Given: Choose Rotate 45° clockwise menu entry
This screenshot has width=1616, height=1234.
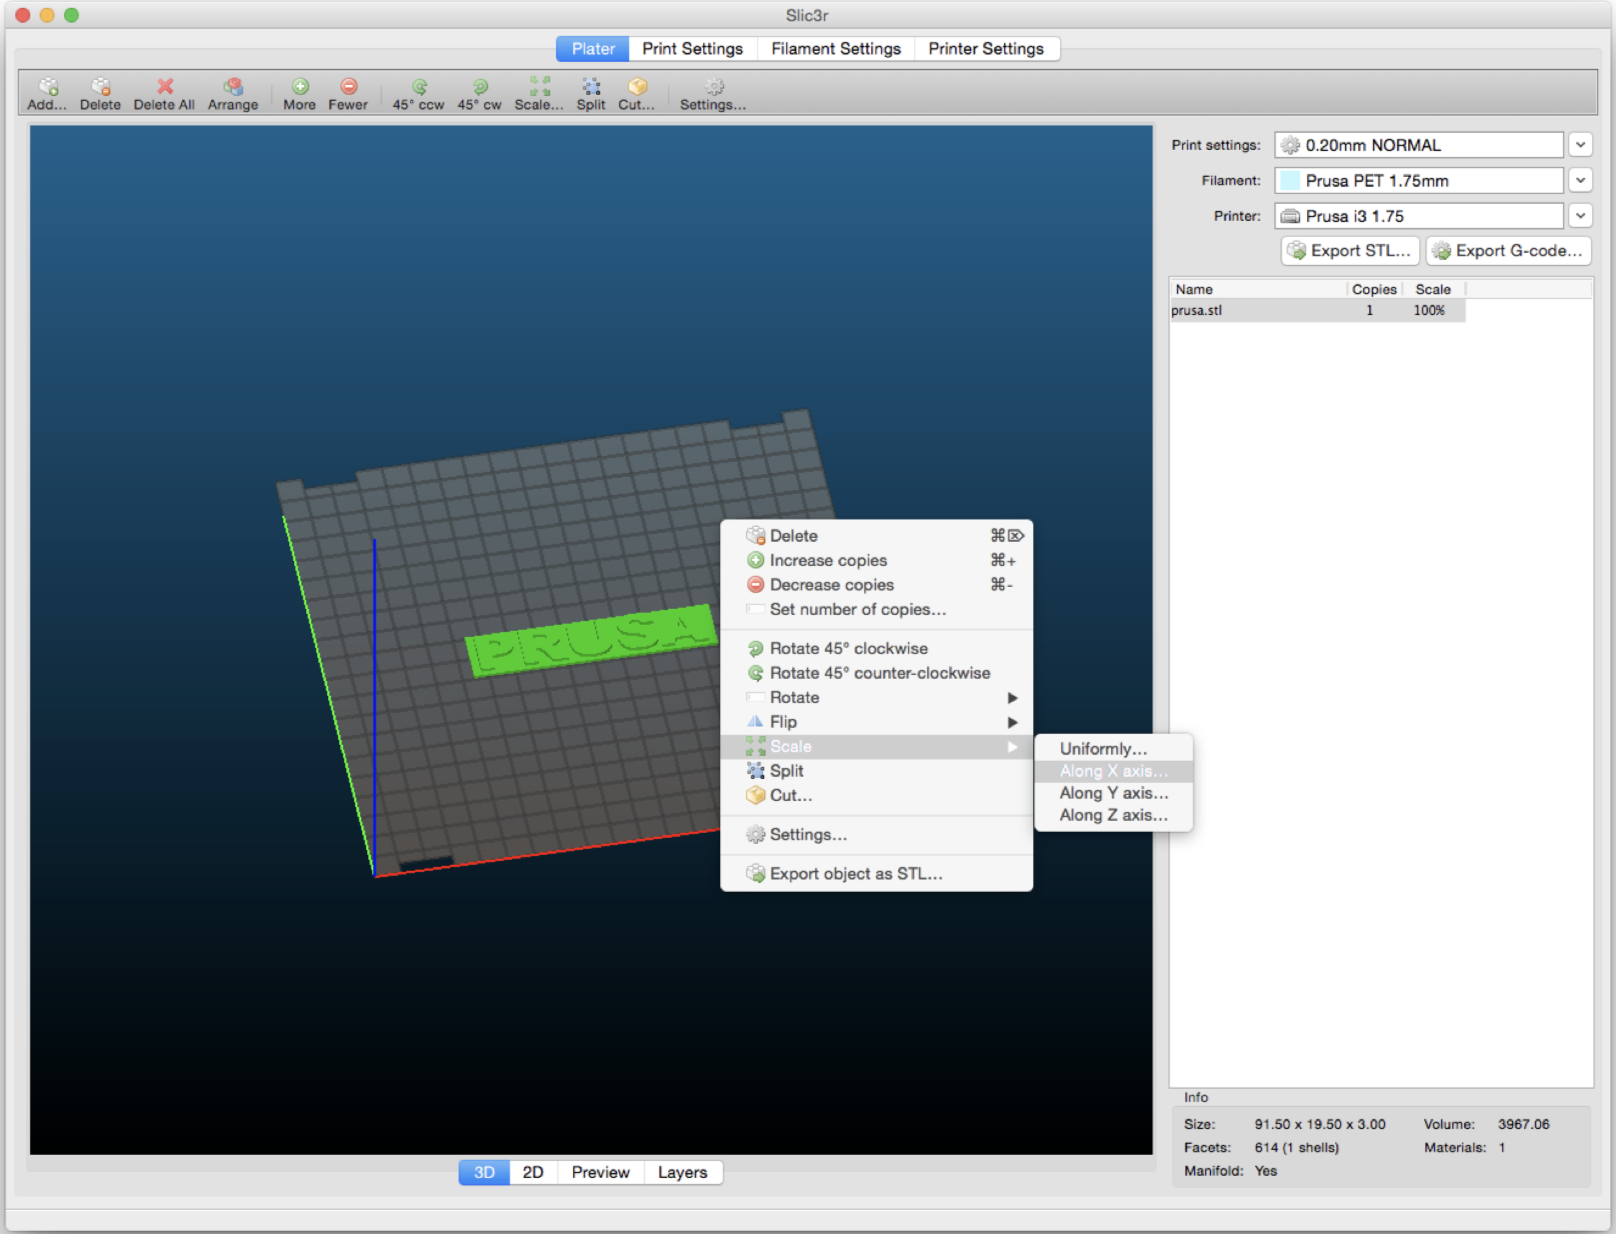Looking at the screenshot, I should point(876,649).
